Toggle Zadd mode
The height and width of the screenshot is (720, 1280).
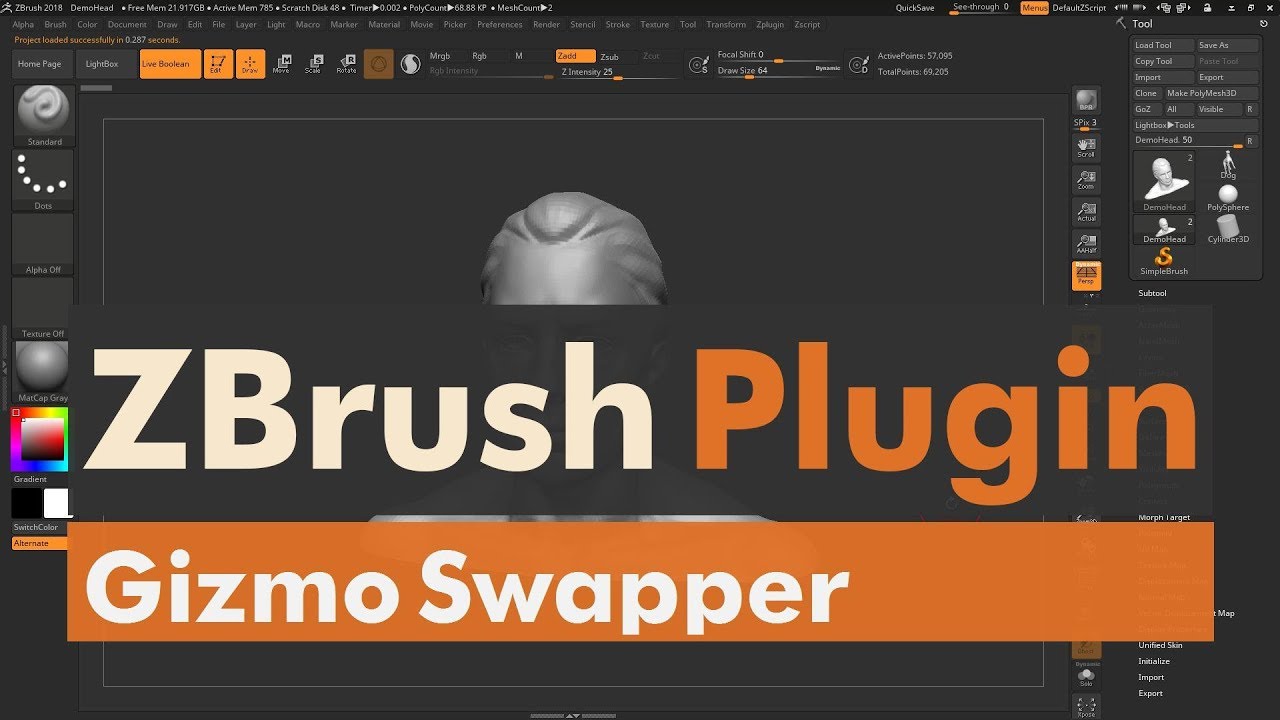575,56
